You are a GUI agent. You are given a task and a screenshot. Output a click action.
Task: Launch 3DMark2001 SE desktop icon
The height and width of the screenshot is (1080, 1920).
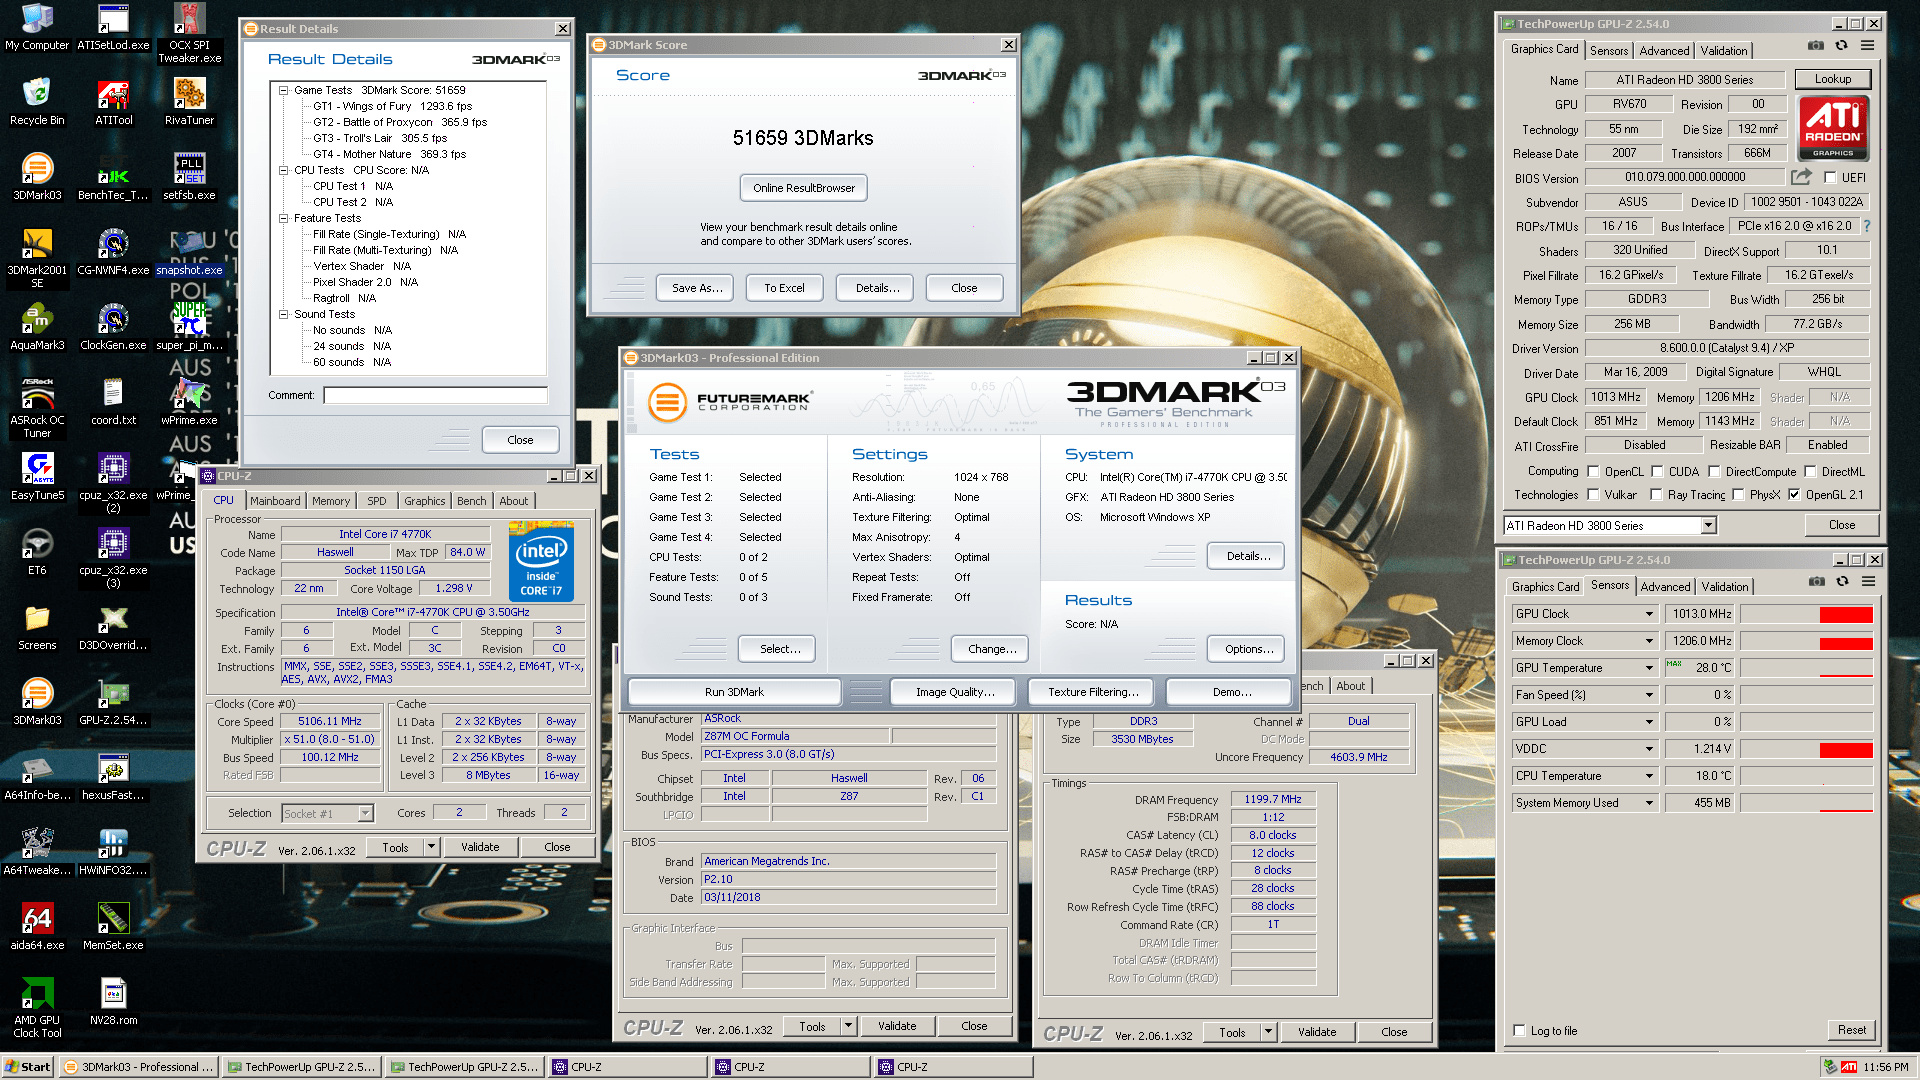pyautogui.click(x=37, y=257)
